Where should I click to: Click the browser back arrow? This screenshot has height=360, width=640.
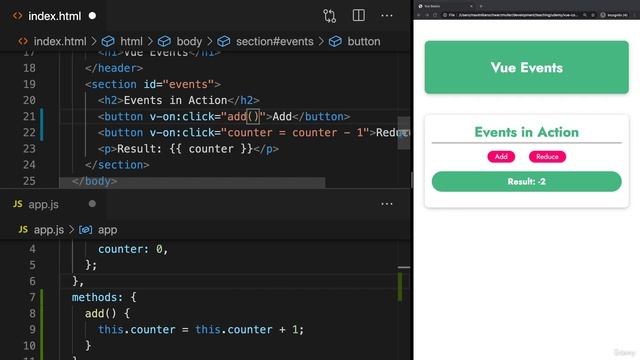tap(419, 15)
